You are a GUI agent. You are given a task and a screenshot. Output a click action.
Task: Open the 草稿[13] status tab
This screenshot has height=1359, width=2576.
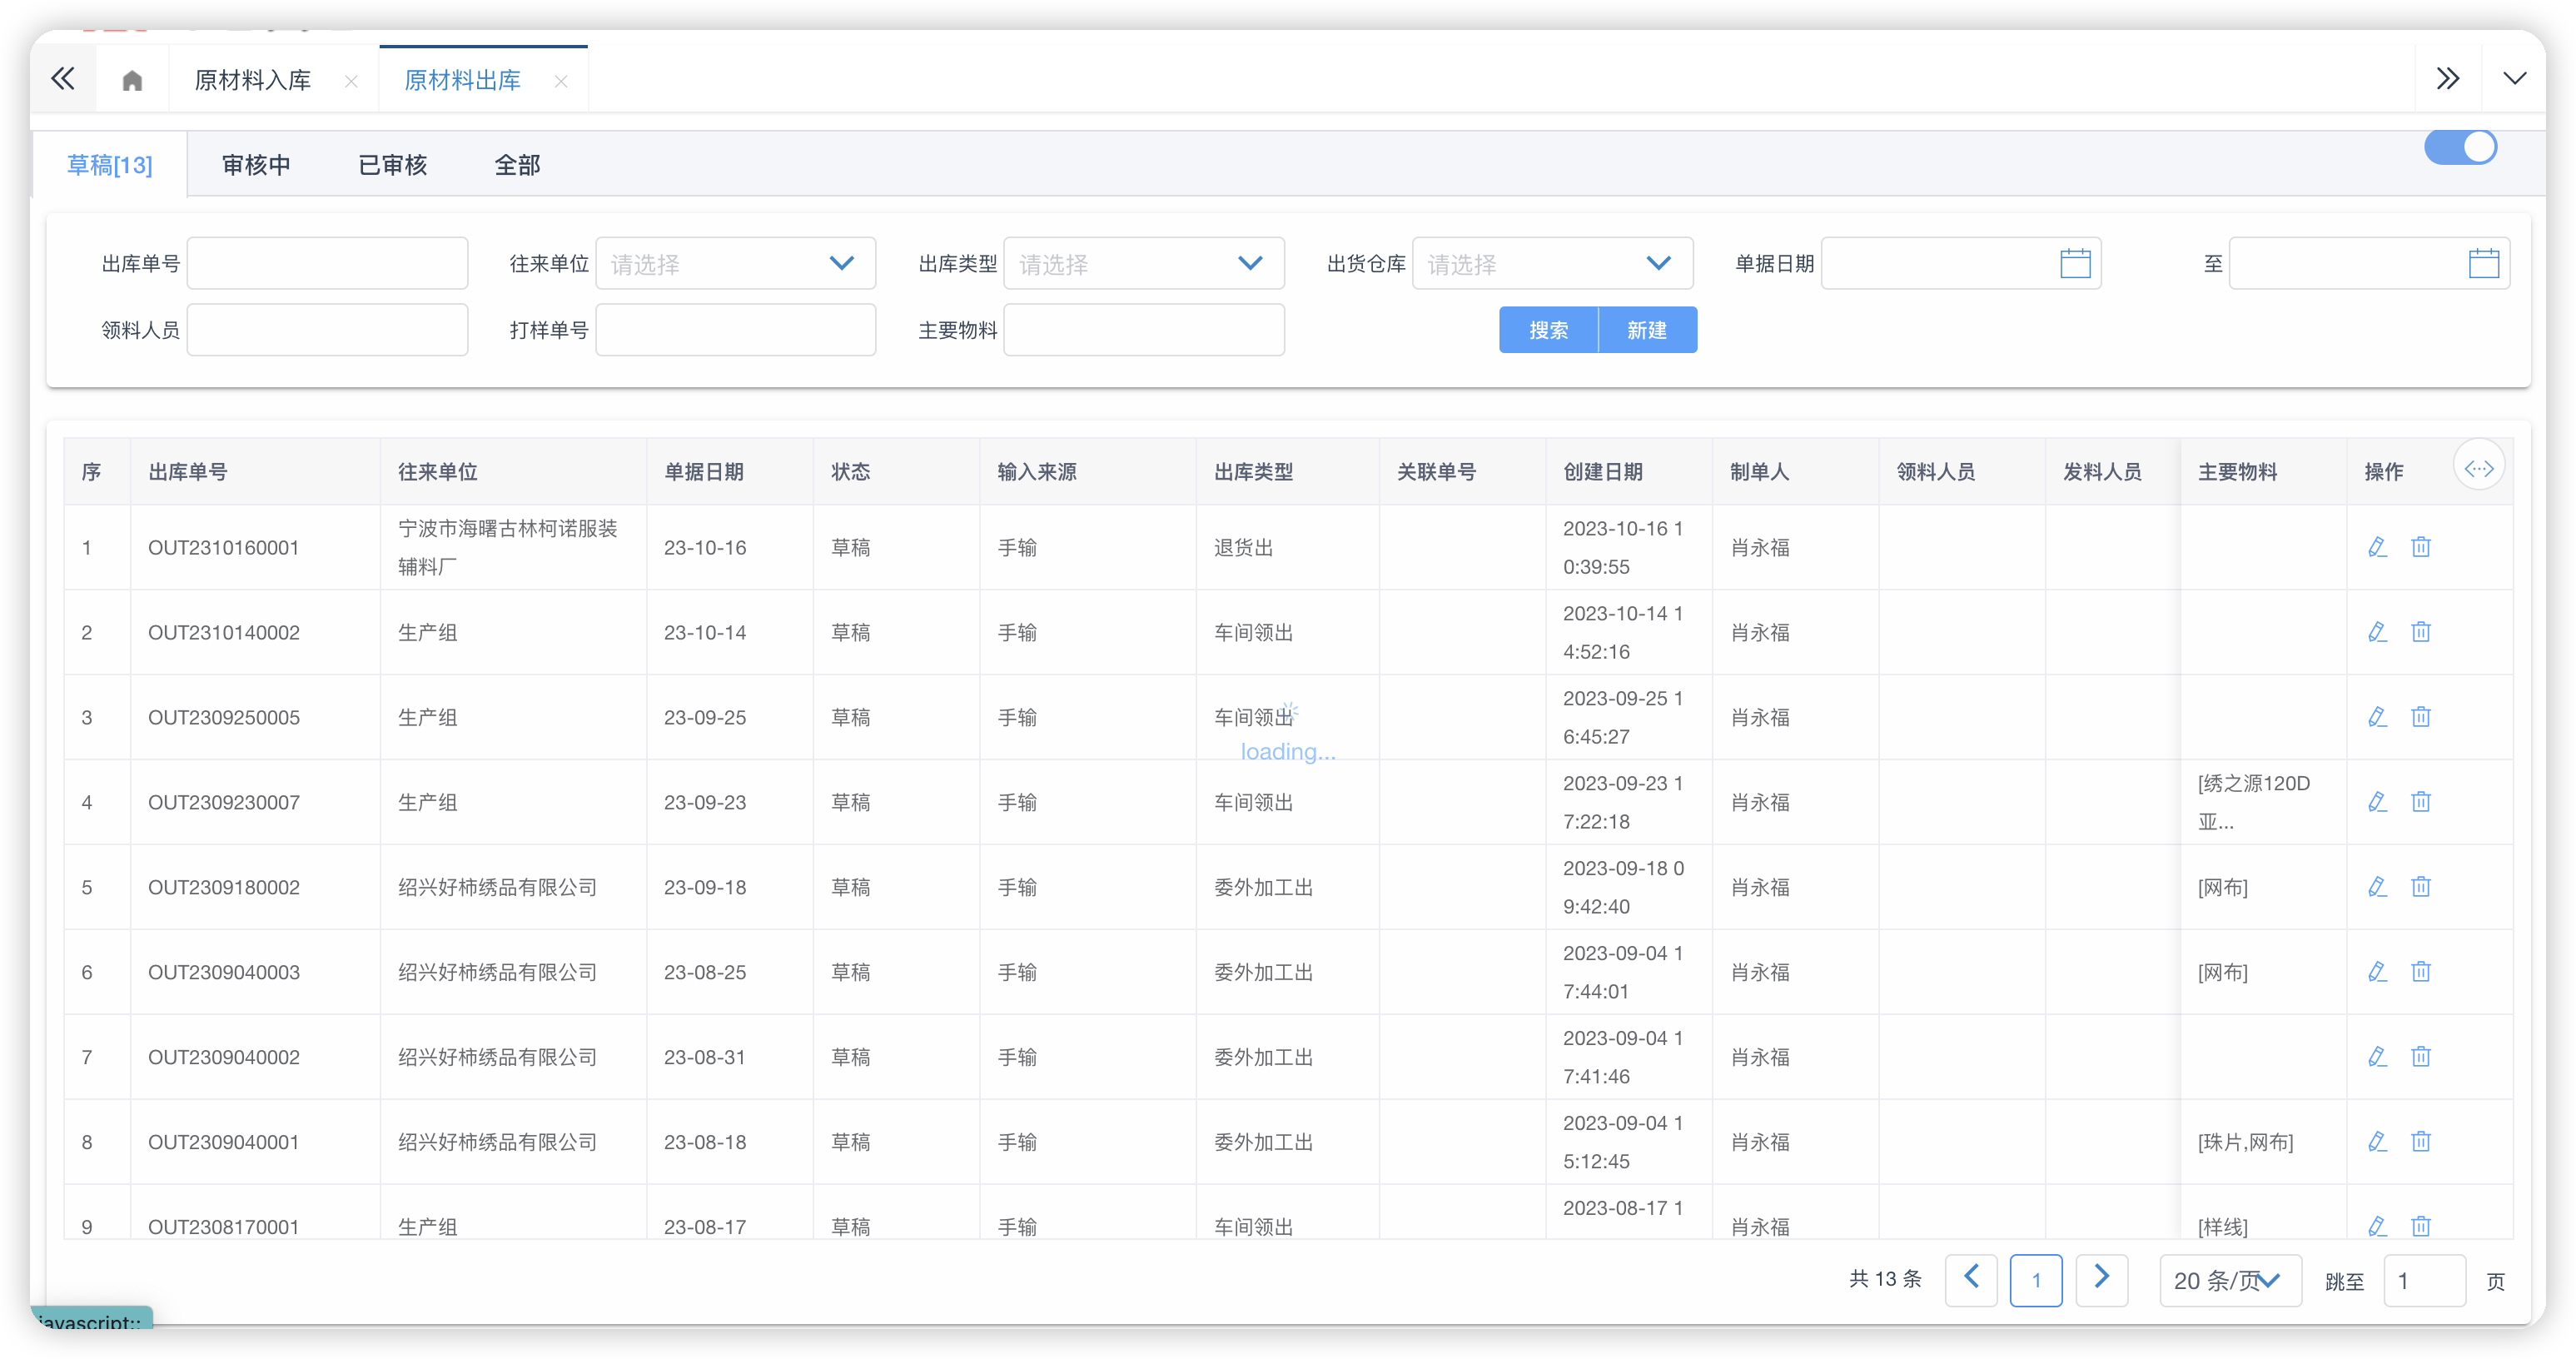pos(110,165)
